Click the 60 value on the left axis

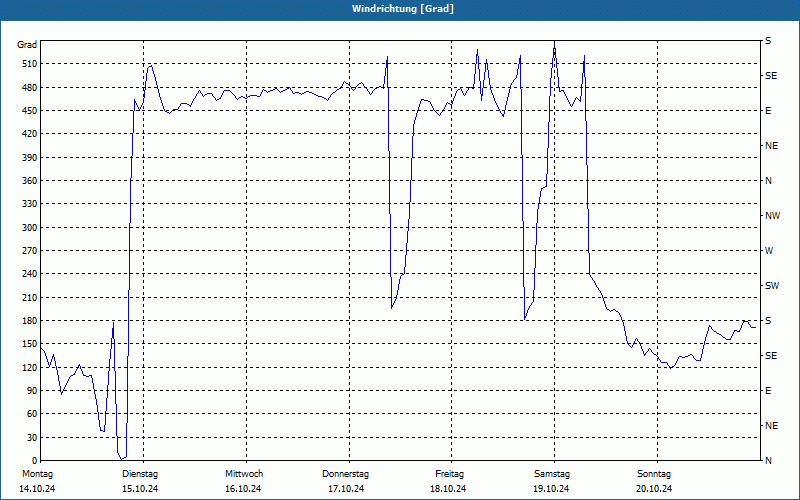(x=32, y=414)
